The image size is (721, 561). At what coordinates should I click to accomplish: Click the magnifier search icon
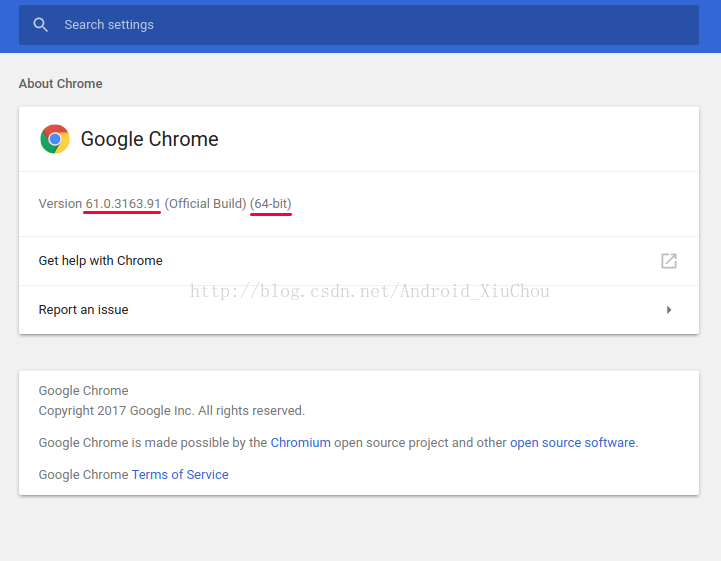click(x=40, y=25)
